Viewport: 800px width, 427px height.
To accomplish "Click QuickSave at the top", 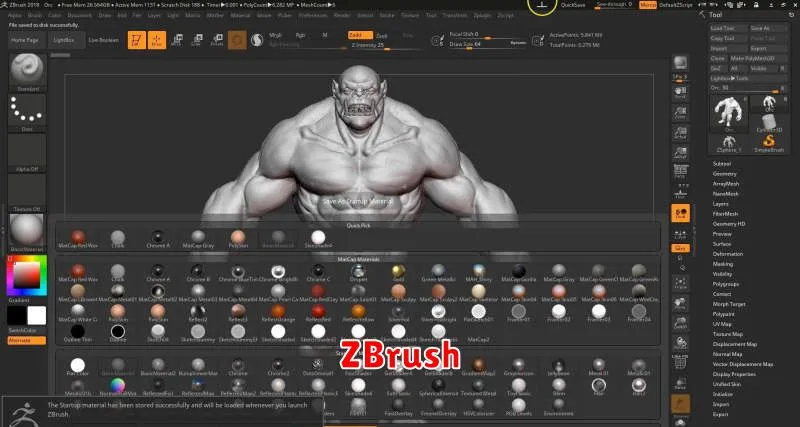I will pos(573,5).
